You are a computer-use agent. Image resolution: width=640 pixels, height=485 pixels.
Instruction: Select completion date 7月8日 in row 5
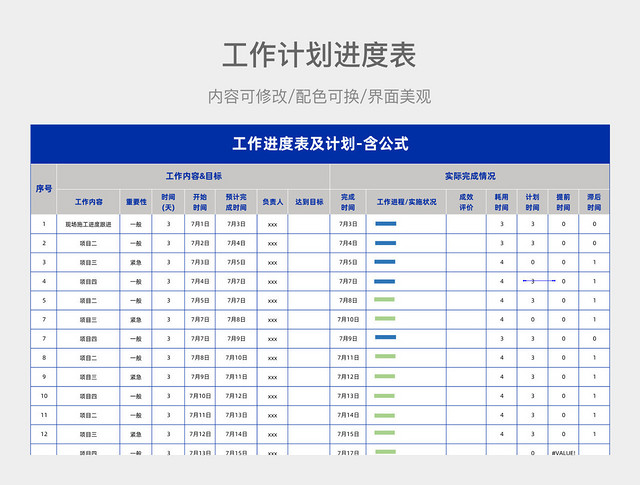348,300
